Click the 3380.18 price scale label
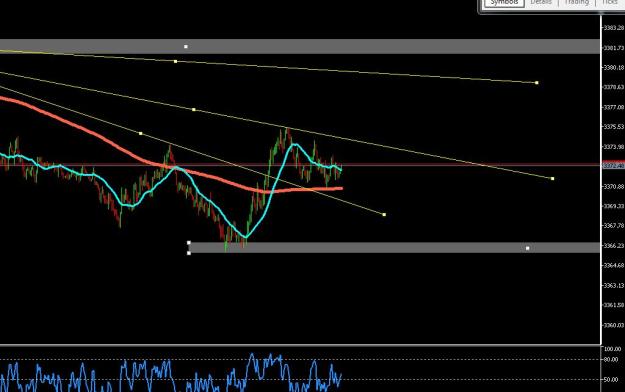625x392 pixels. [x=613, y=67]
